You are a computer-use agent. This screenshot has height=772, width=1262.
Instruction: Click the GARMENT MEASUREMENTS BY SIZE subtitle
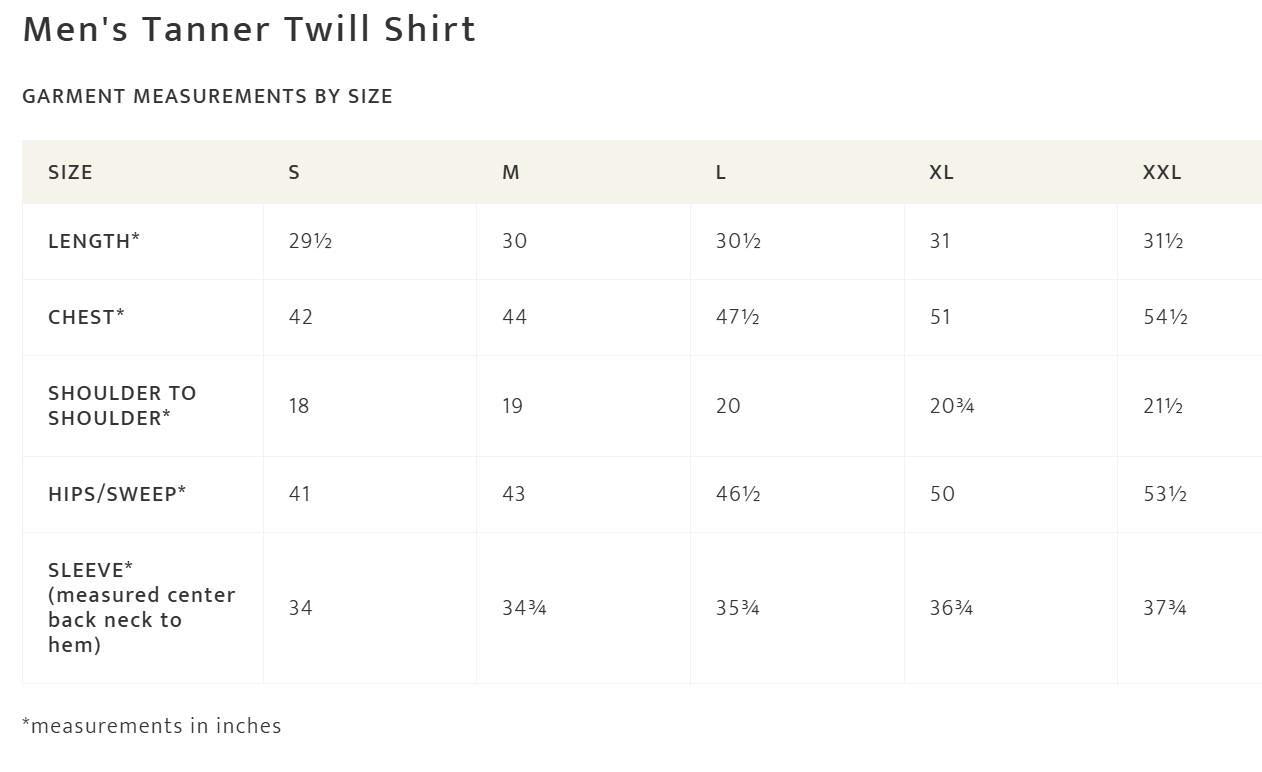[207, 96]
